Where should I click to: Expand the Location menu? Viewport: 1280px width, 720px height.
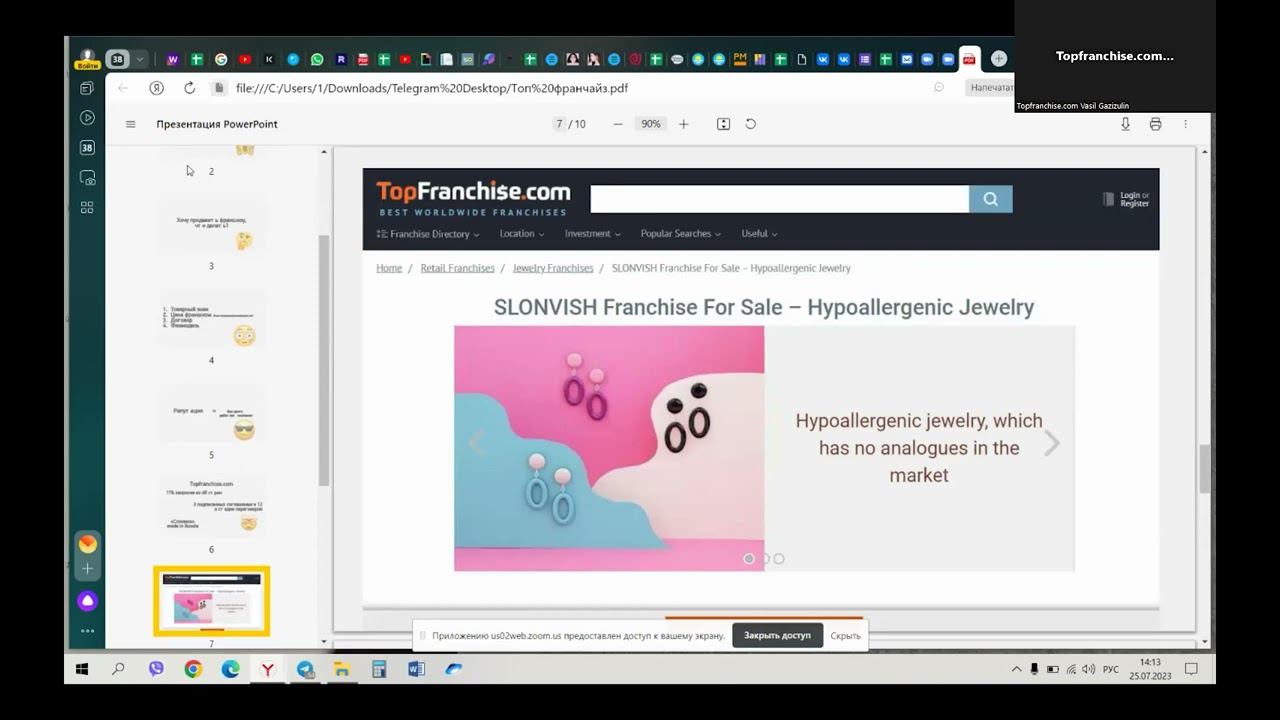coord(522,234)
